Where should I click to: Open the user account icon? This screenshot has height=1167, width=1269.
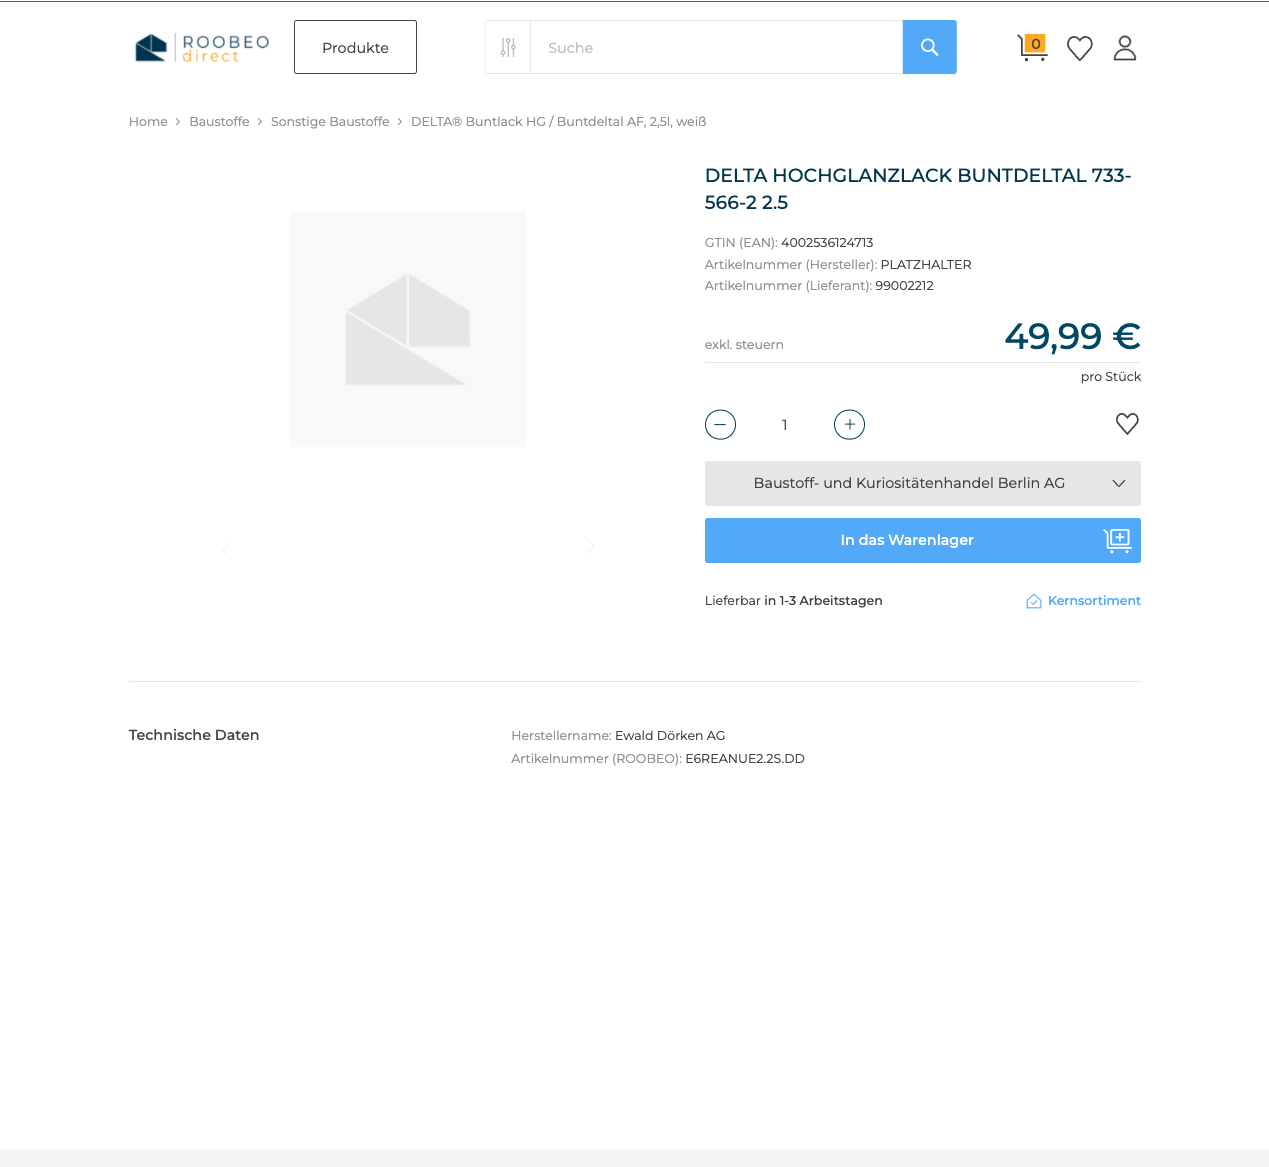[x=1125, y=48]
